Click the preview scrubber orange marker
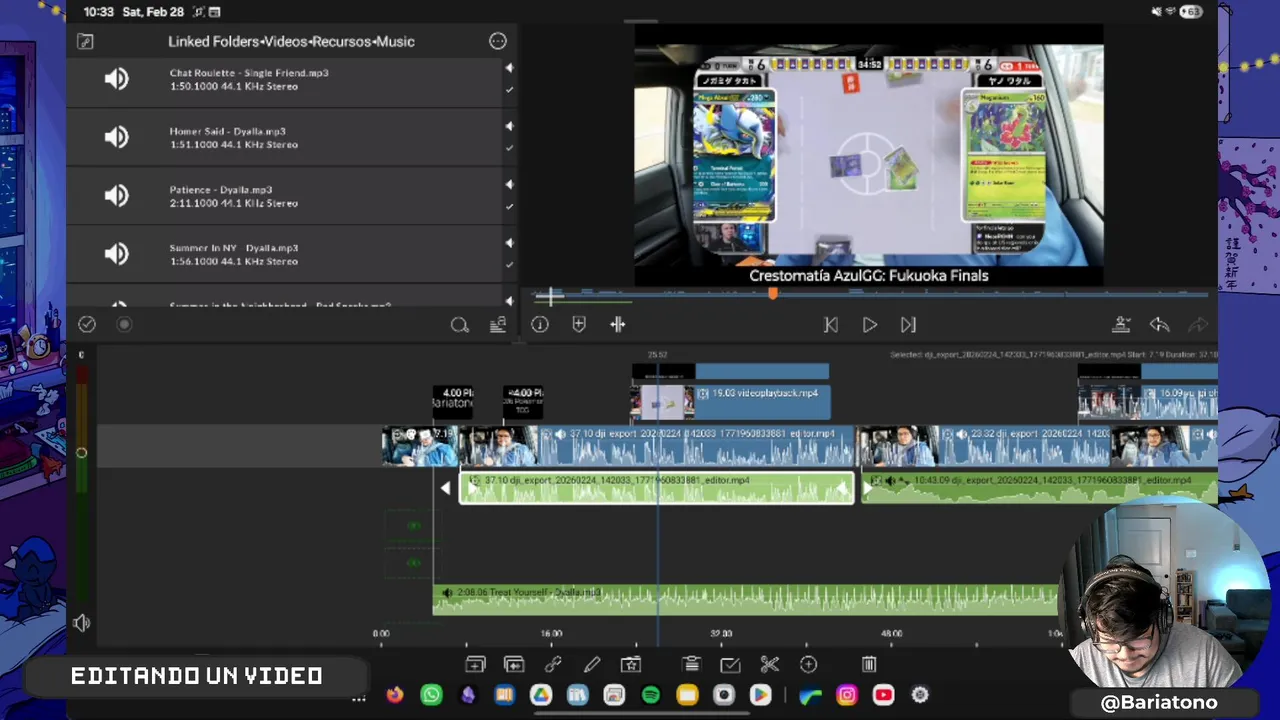 pyautogui.click(x=772, y=293)
